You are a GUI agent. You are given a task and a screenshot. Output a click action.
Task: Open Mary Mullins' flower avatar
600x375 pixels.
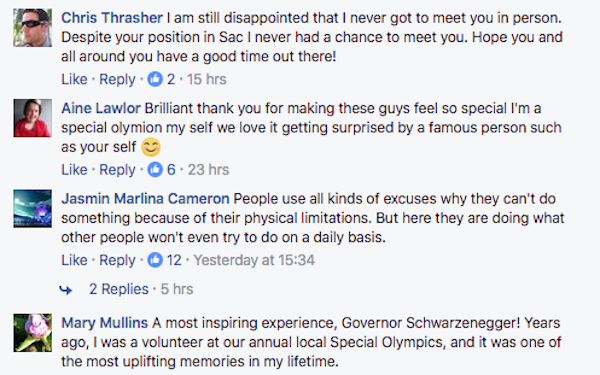click(33, 333)
